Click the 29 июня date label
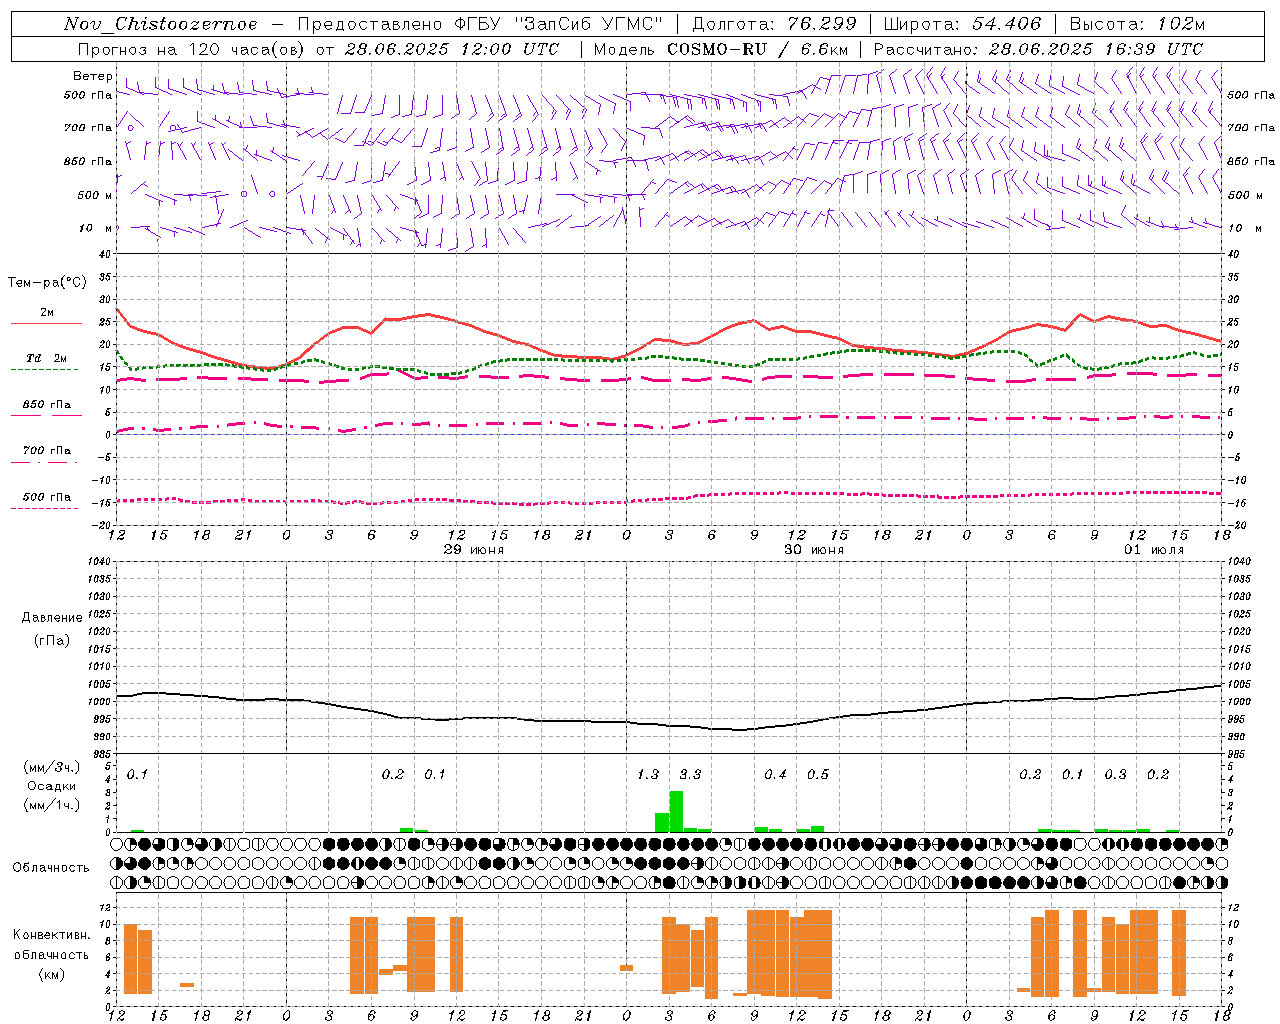The width and height of the screenshot is (1280, 1024). pyautogui.click(x=474, y=550)
